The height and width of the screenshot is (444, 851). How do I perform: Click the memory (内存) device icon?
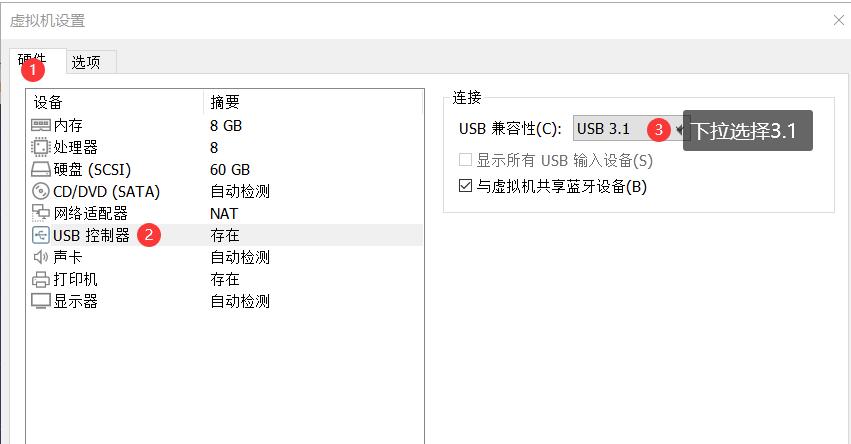click(x=41, y=125)
